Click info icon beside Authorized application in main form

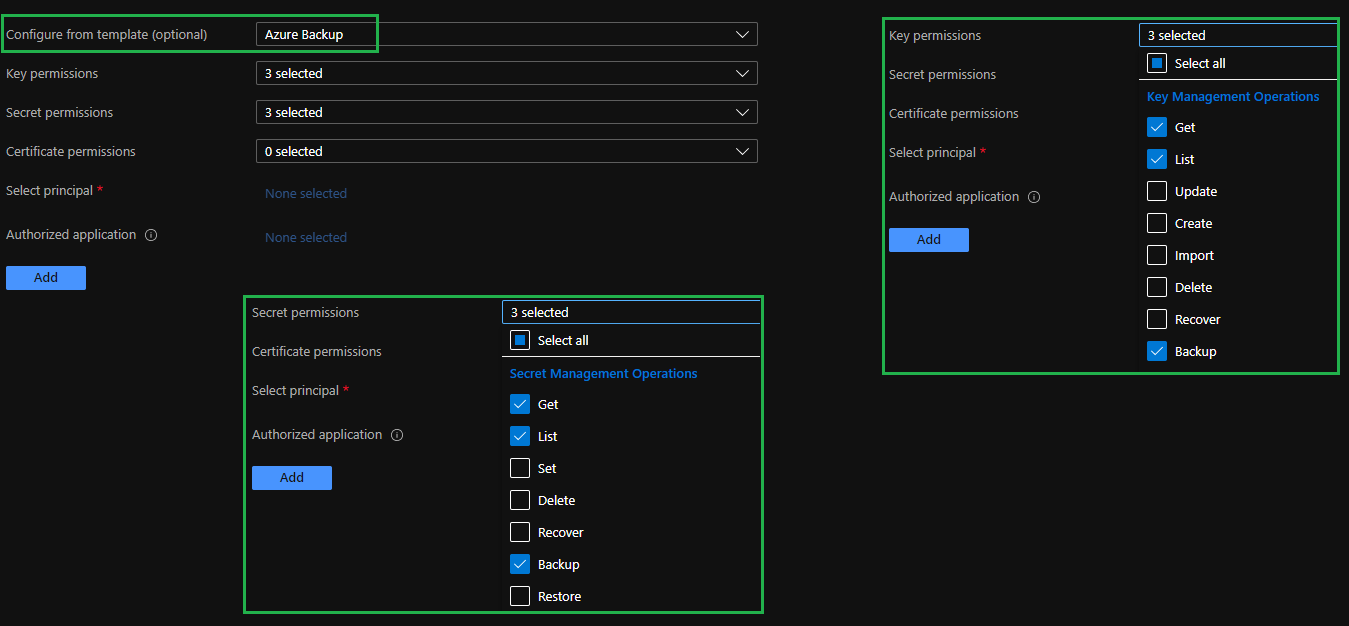pyautogui.click(x=151, y=235)
